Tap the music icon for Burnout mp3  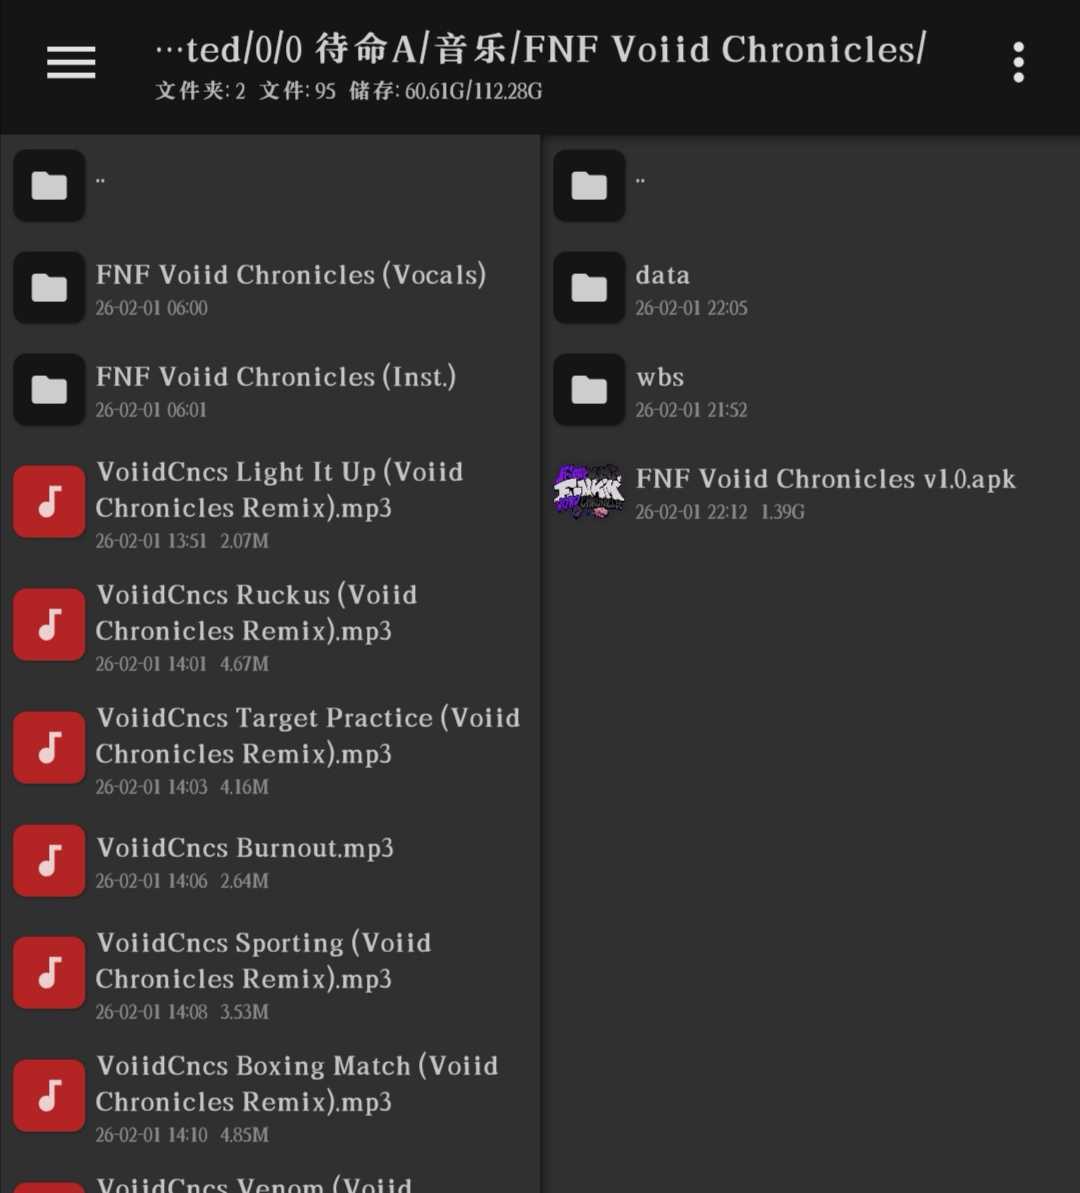coord(49,860)
